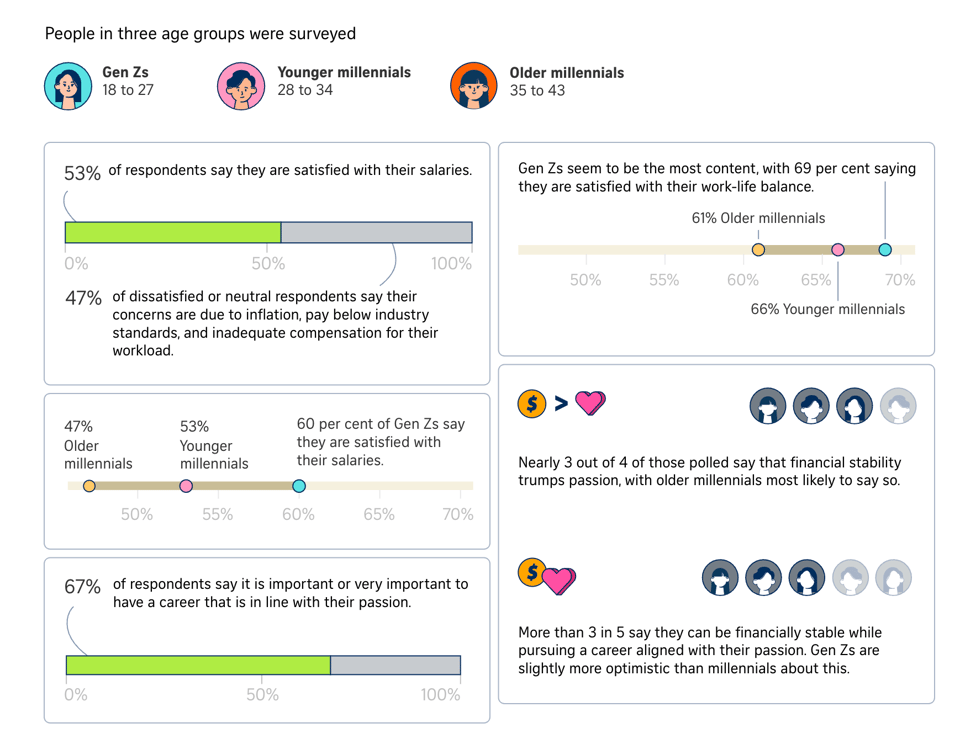Click the "61% Older millennials" label
The height and width of the screenshot is (734, 960).
point(758,218)
